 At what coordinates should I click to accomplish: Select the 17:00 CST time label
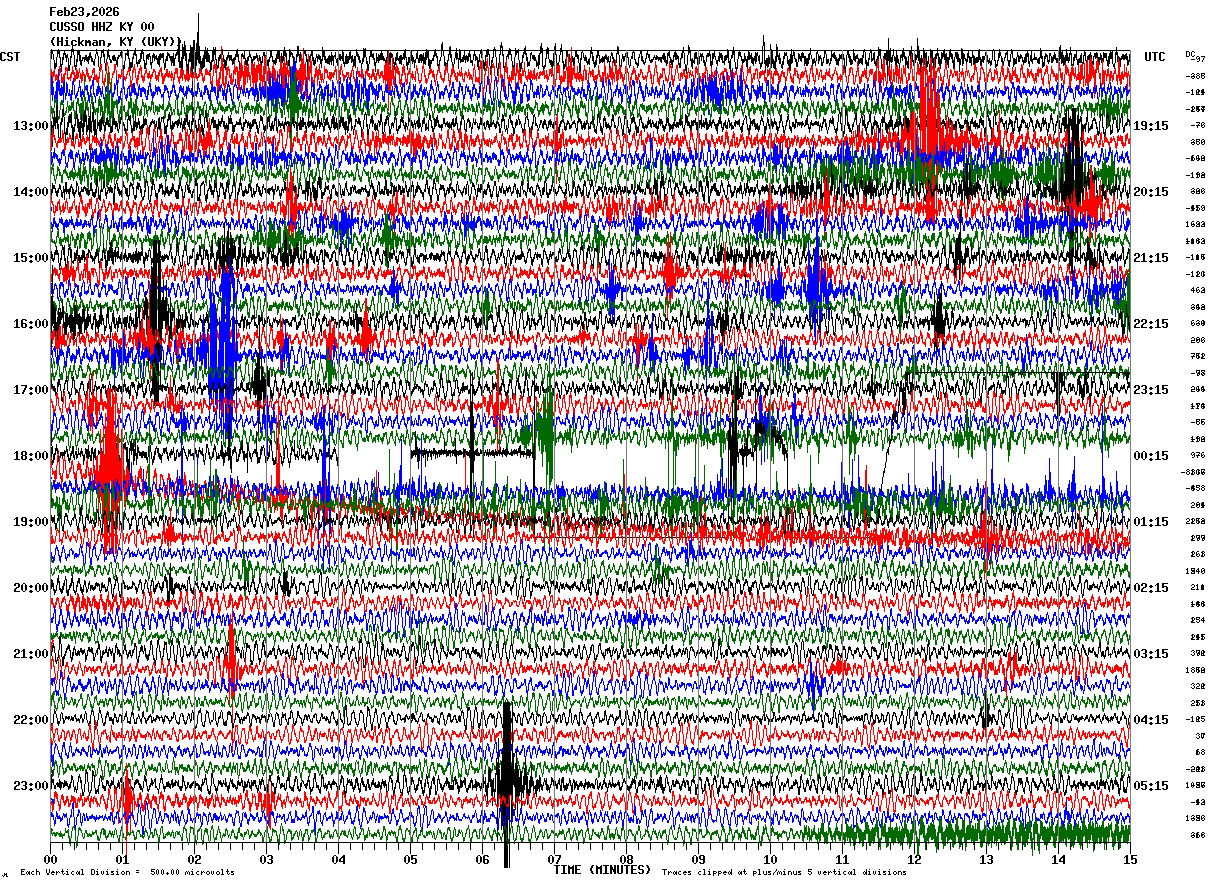click(31, 390)
